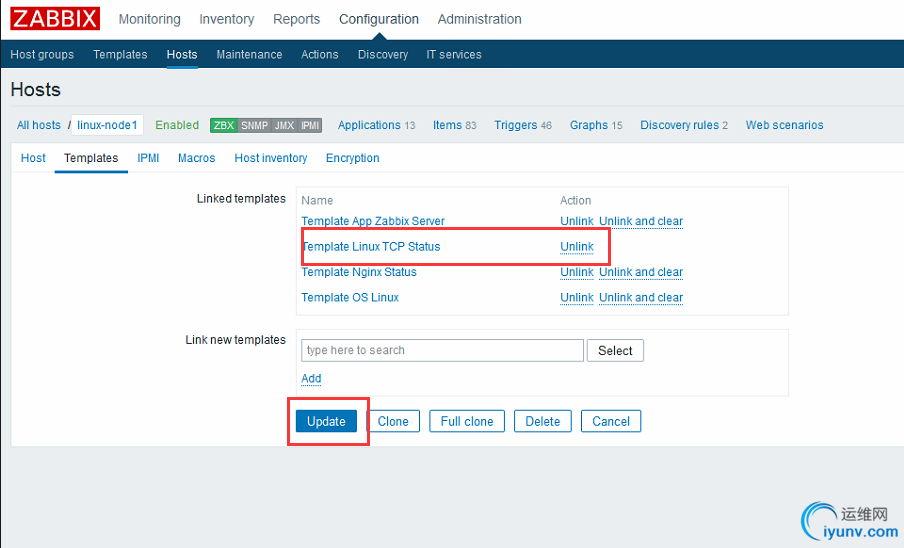The width and height of the screenshot is (904, 548).
Task: Click the Enabled status link
Action: pos(177,125)
